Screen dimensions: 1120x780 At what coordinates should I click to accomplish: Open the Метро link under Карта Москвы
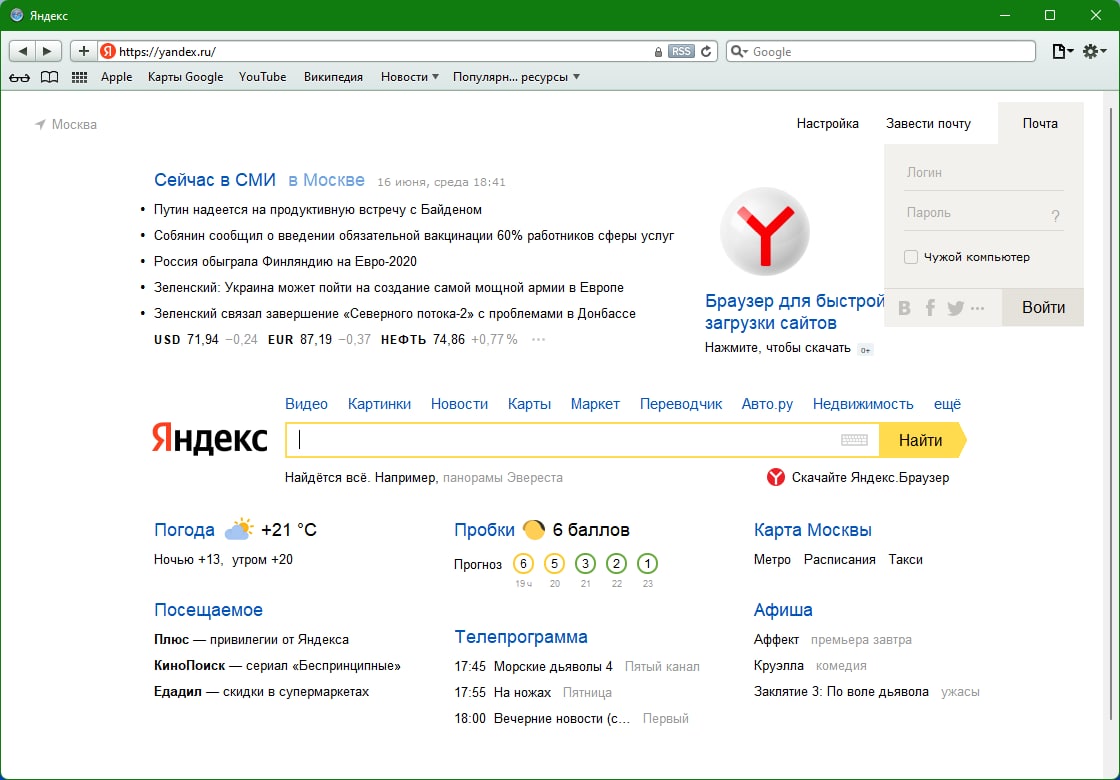pos(772,560)
